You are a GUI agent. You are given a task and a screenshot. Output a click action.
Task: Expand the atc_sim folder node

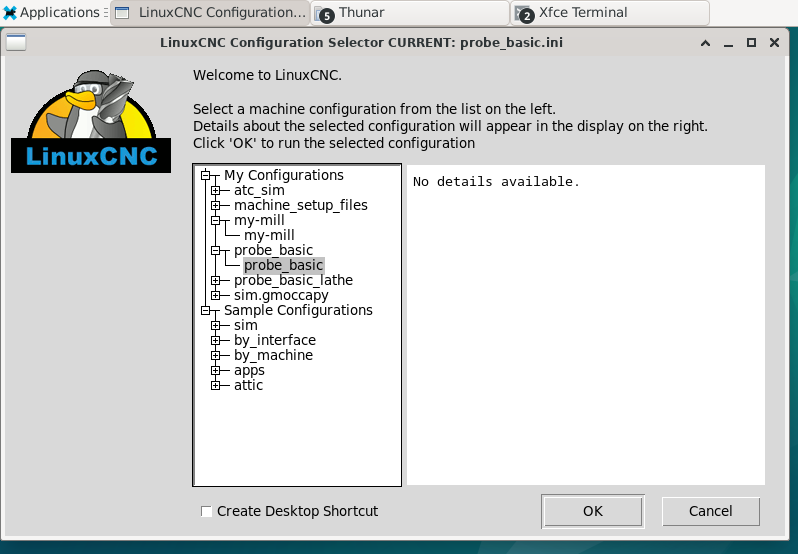215,190
